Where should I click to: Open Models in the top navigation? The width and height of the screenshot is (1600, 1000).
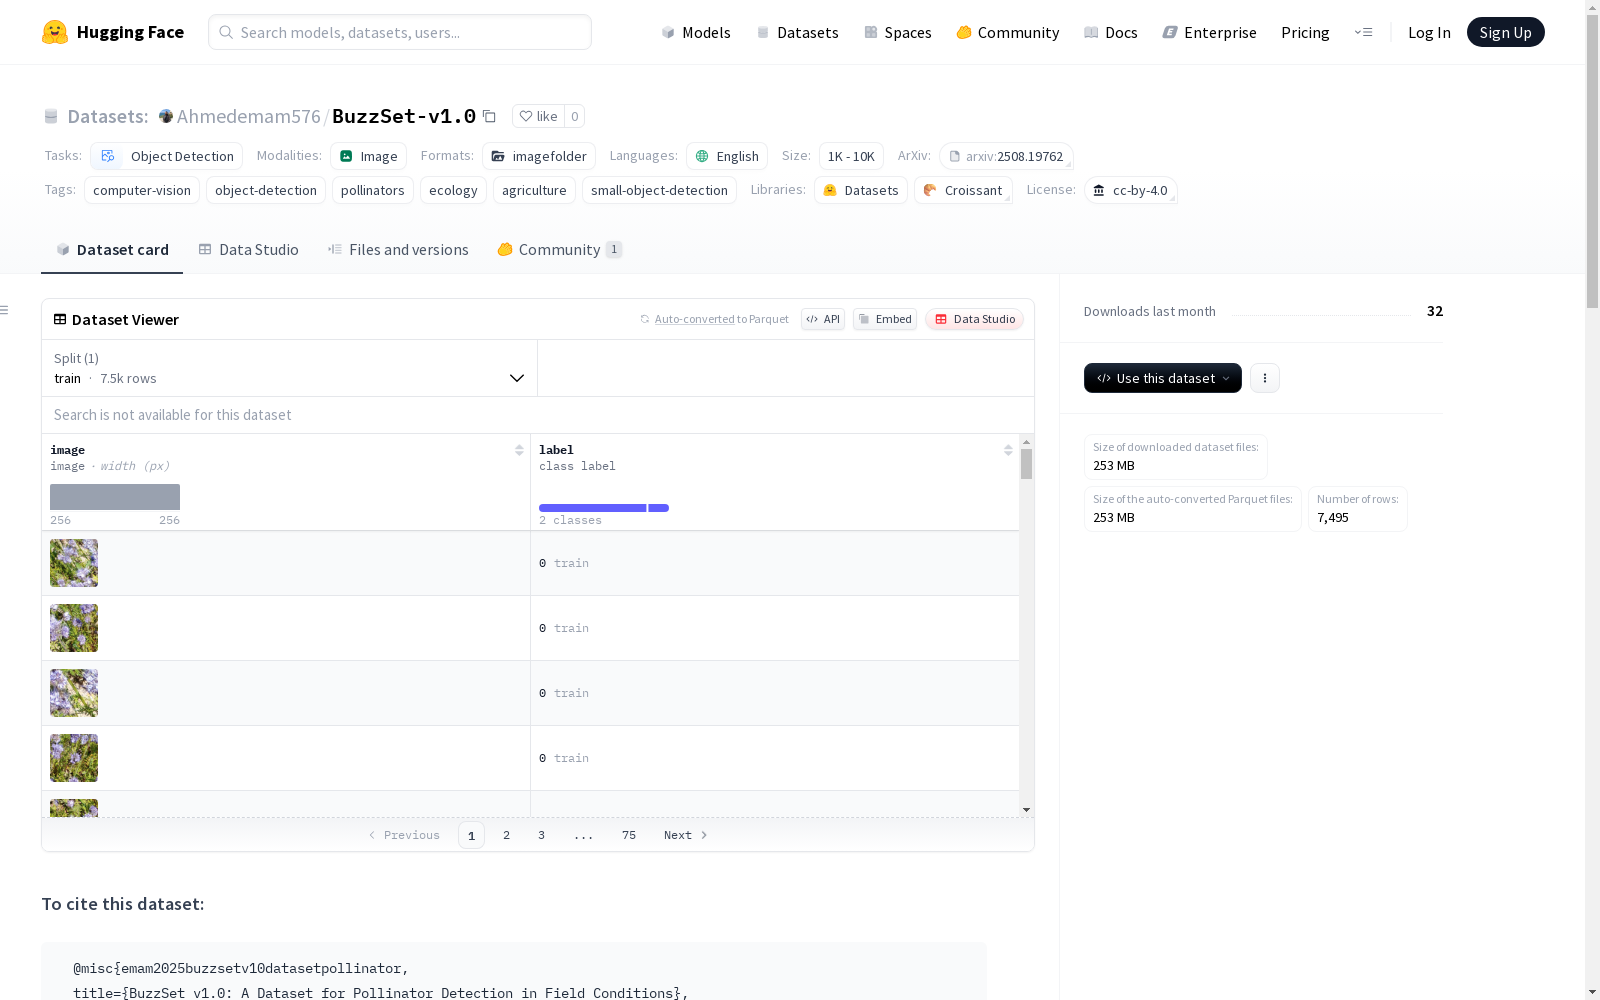point(696,32)
